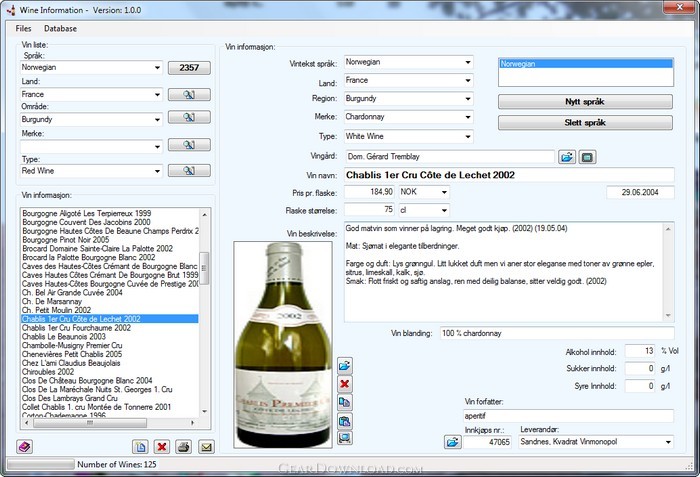700x477 pixels.
Task: Click the printer icon below wine list
Action: coord(183,447)
